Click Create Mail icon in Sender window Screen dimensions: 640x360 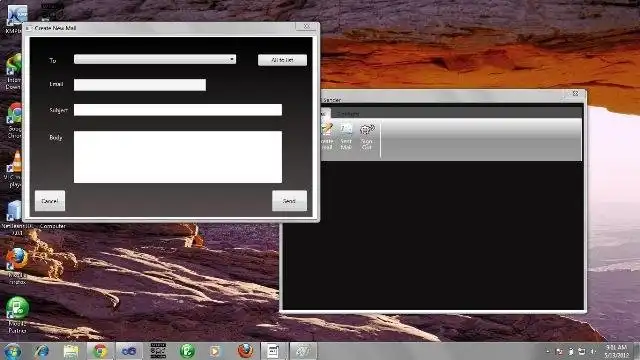tap(327, 137)
